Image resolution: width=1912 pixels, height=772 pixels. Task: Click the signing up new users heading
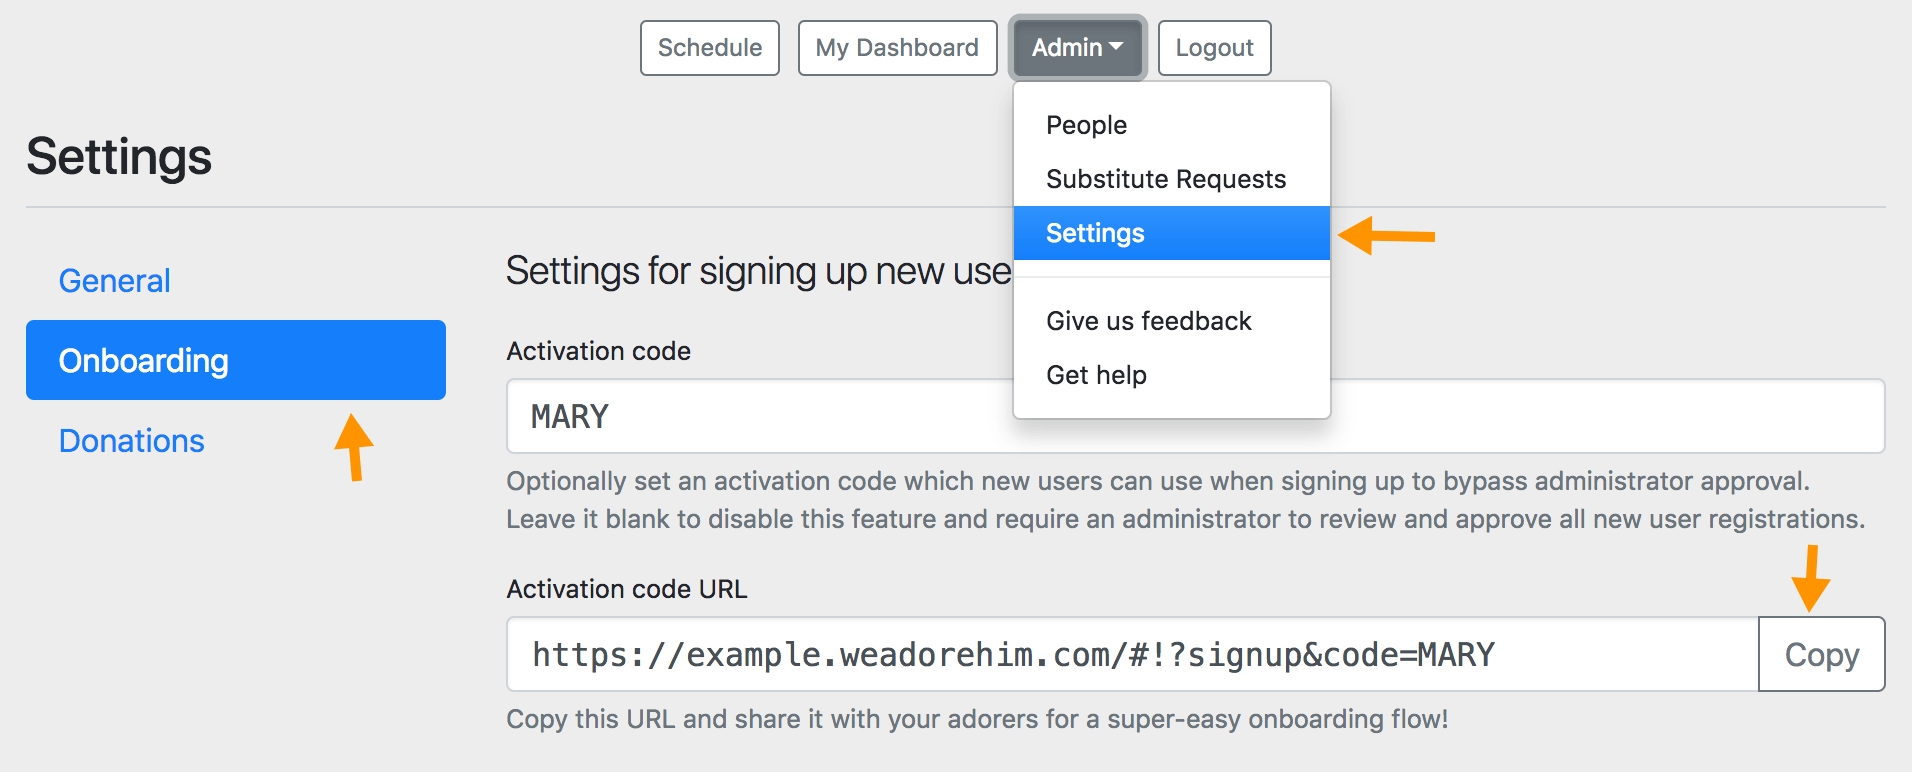(x=758, y=271)
